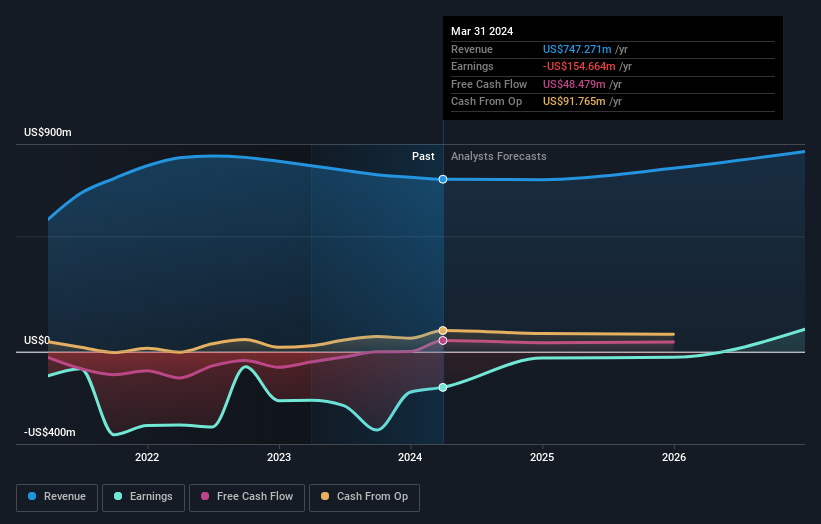Click the pink dot in Free Cash Flow legend

(205, 496)
